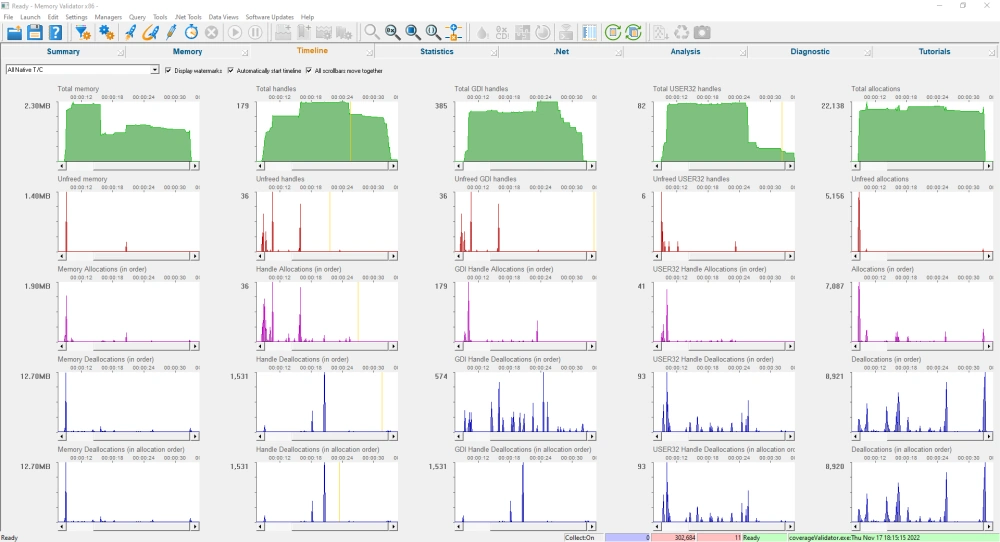Open the settings gears icon
Screen dimensions: 1000x542
pyautogui.click(x=107, y=33)
